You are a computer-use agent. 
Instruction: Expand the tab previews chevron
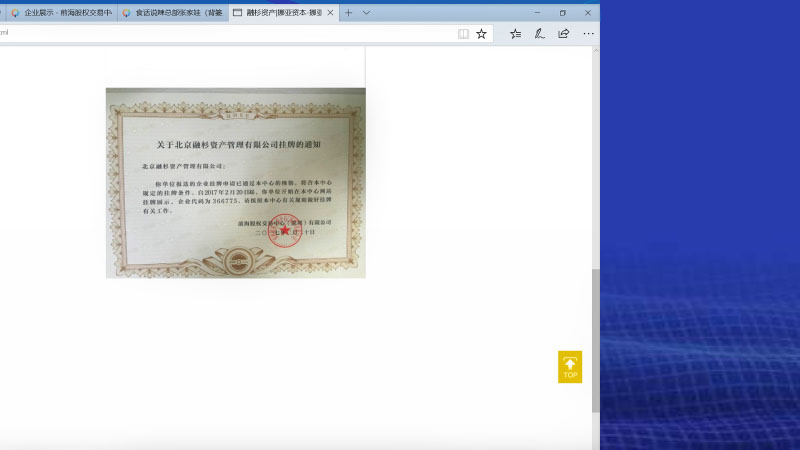(x=366, y=13)
